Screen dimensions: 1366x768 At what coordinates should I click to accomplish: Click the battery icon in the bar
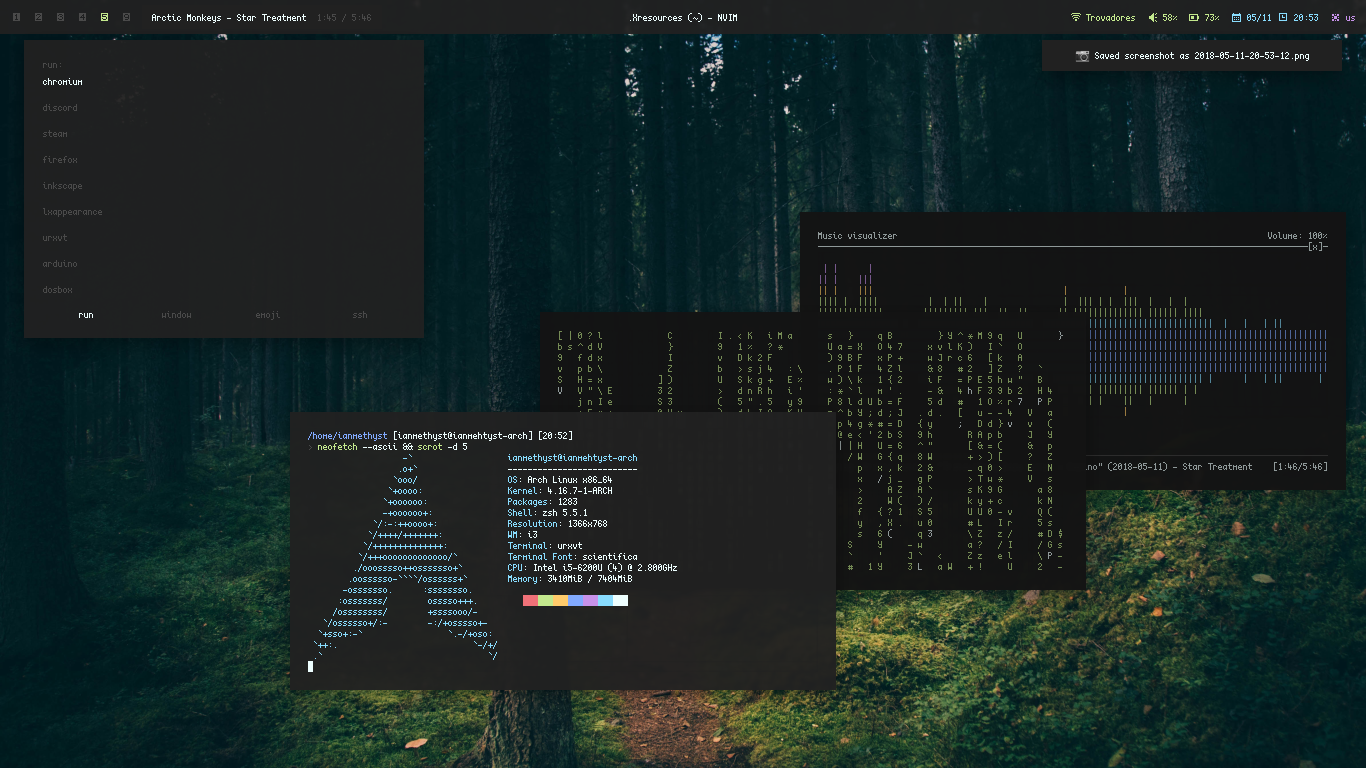tap(1194, 18)
